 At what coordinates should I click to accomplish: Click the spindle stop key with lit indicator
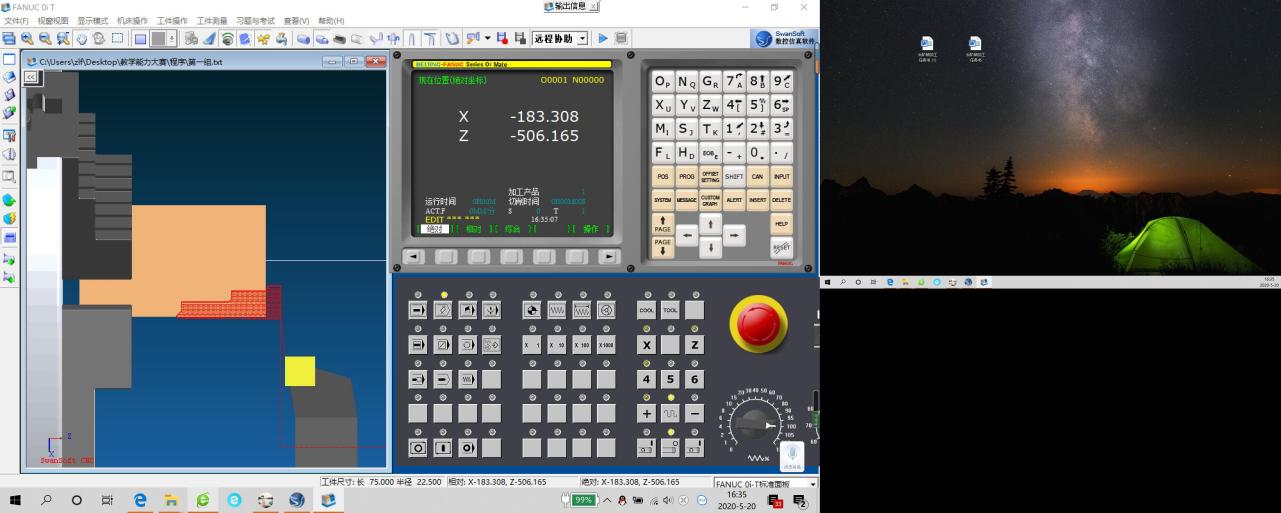pos(670,447)
